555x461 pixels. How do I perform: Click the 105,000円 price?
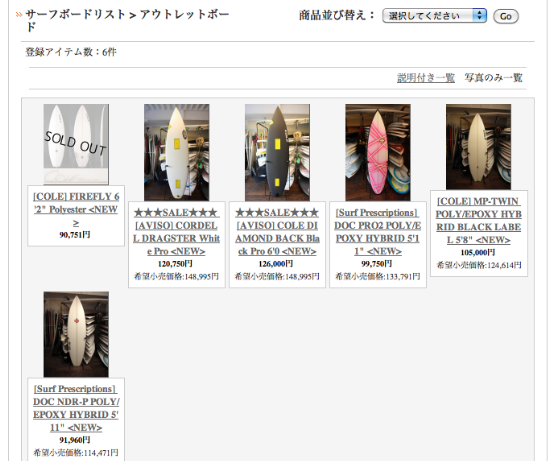[x=478, y=252]
